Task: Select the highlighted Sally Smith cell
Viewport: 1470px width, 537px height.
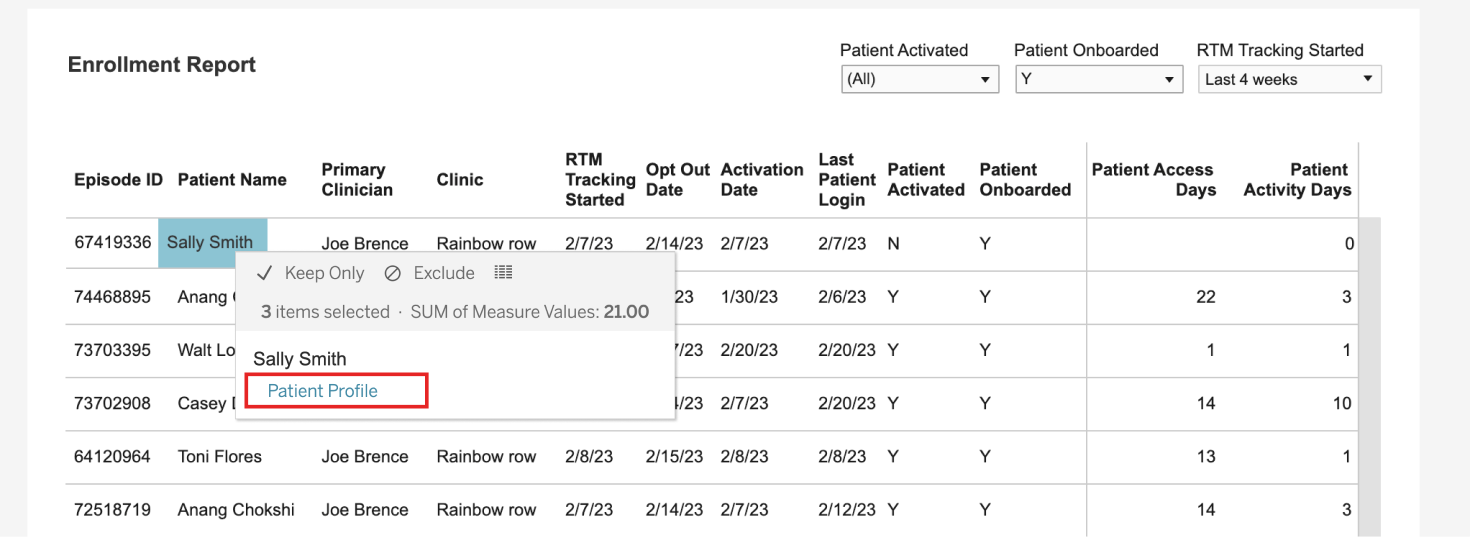Action: 212,242
